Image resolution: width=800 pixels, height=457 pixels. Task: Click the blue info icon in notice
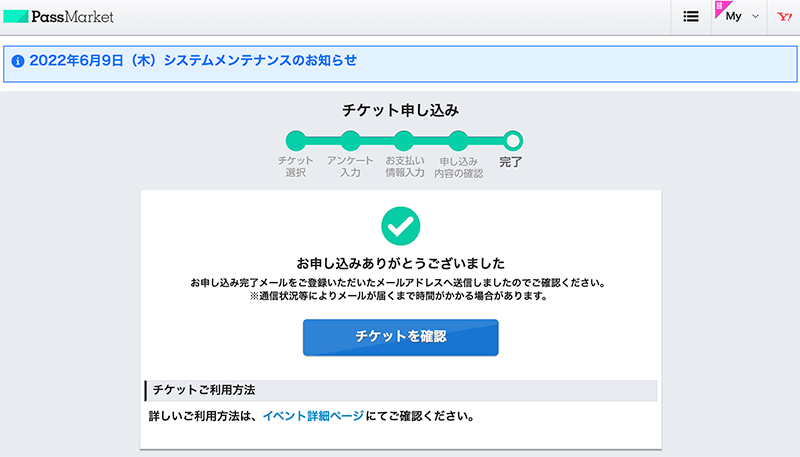coord(18,61)
